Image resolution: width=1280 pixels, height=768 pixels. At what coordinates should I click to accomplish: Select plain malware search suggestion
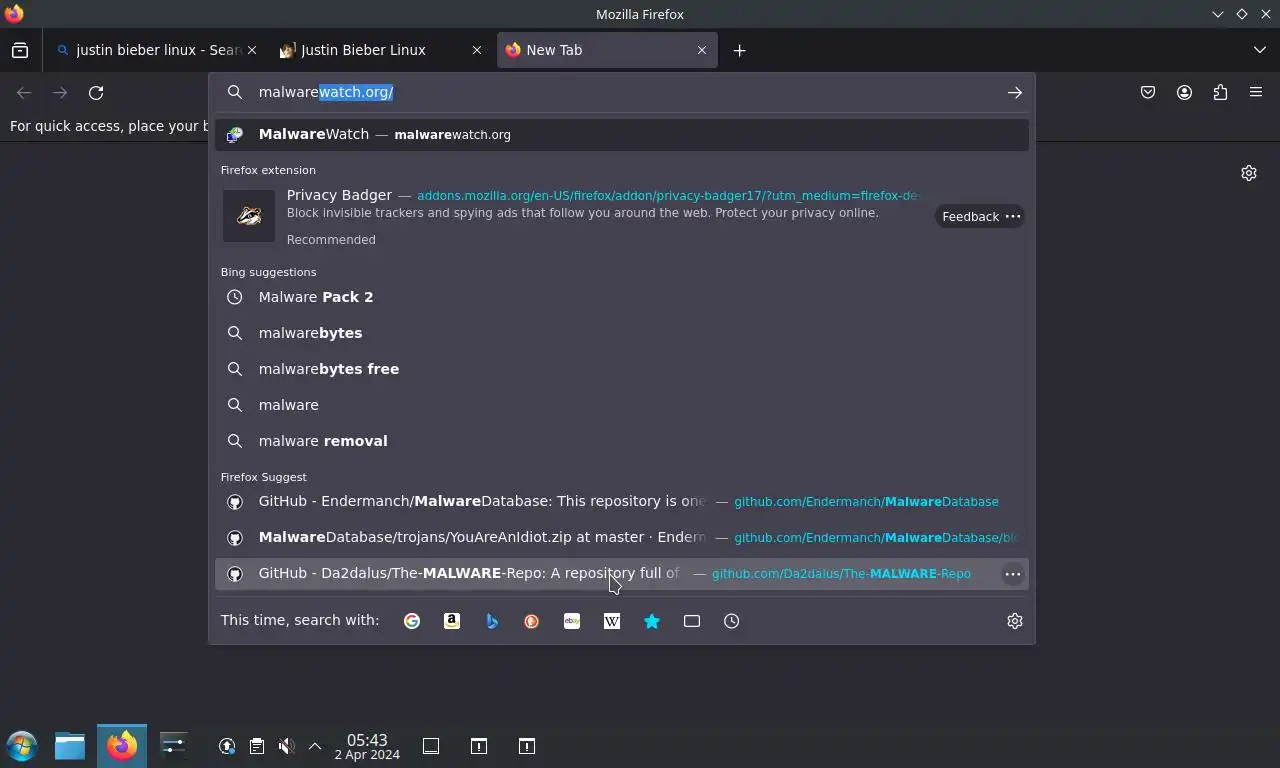[622, 405]
